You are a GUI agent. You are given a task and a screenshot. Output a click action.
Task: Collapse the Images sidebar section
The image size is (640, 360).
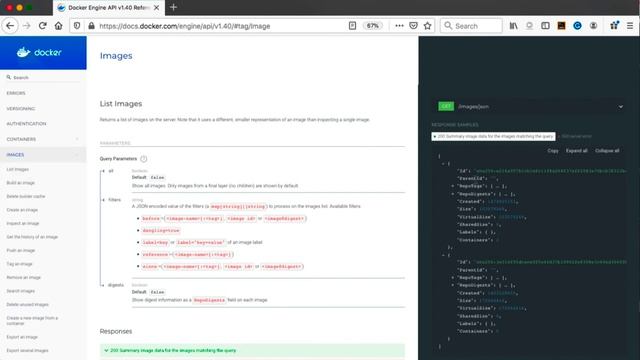(43, 155)
